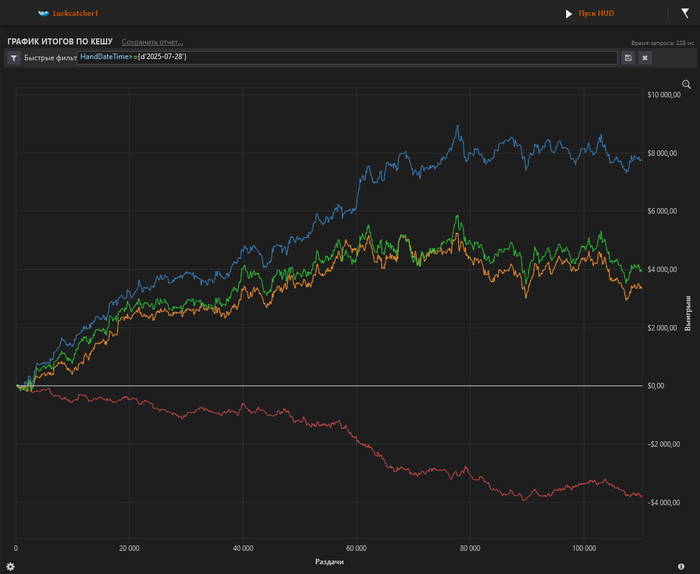The image size is (700, 574).
Task: Select the Luckcatcher1 player name
Action: point(75,14)
